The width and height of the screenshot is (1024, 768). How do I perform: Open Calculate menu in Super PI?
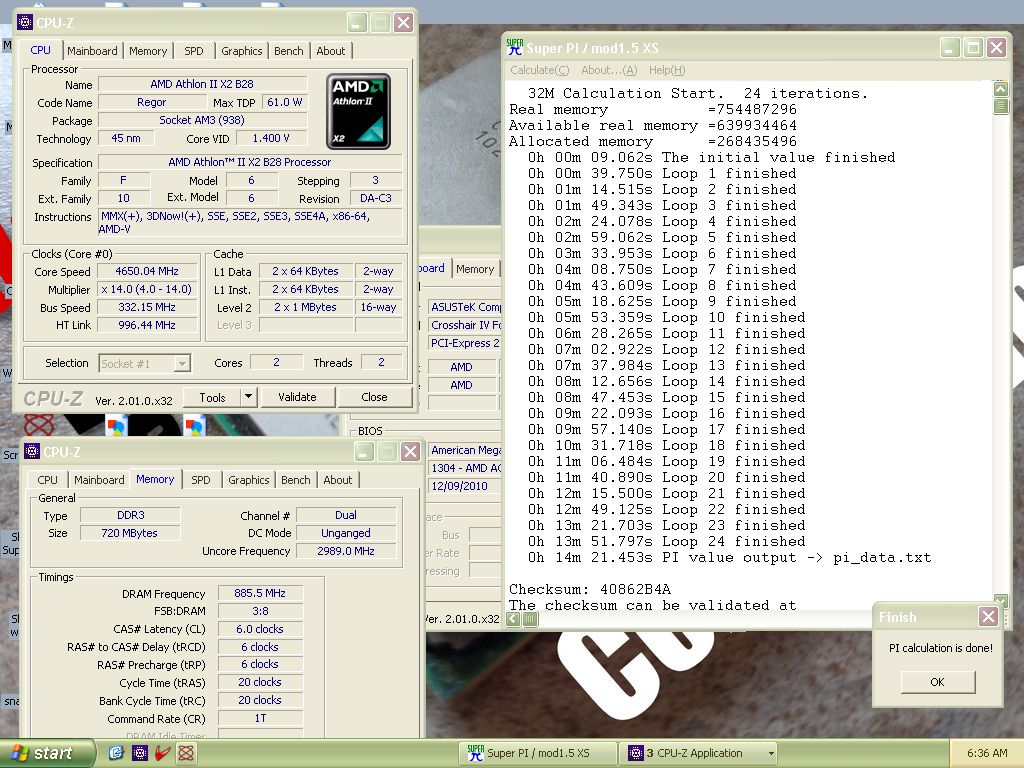click(539, 70)
